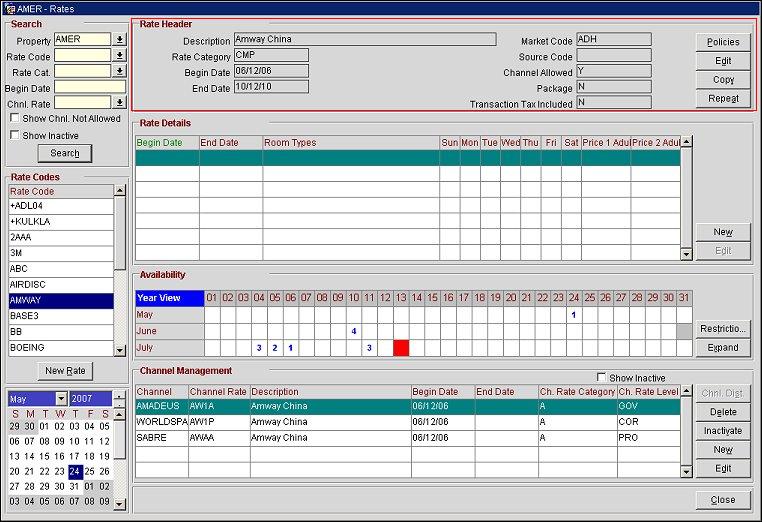762x522 pixels.
Task: Open the Restrictions button in Availability
Action: tap(723, 329)
